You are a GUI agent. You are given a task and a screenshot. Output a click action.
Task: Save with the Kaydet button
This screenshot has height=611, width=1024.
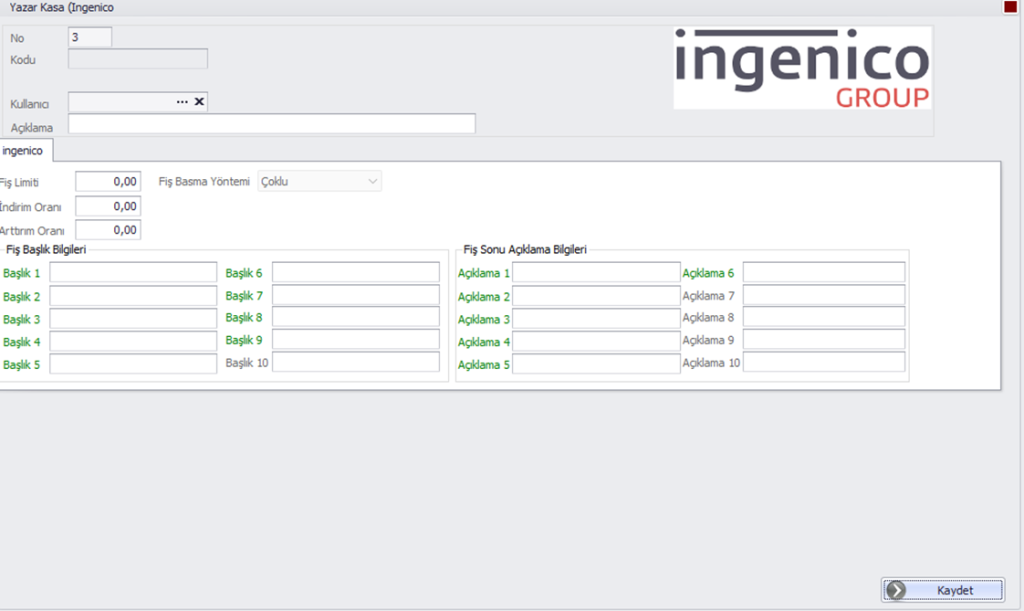point(943,590)
